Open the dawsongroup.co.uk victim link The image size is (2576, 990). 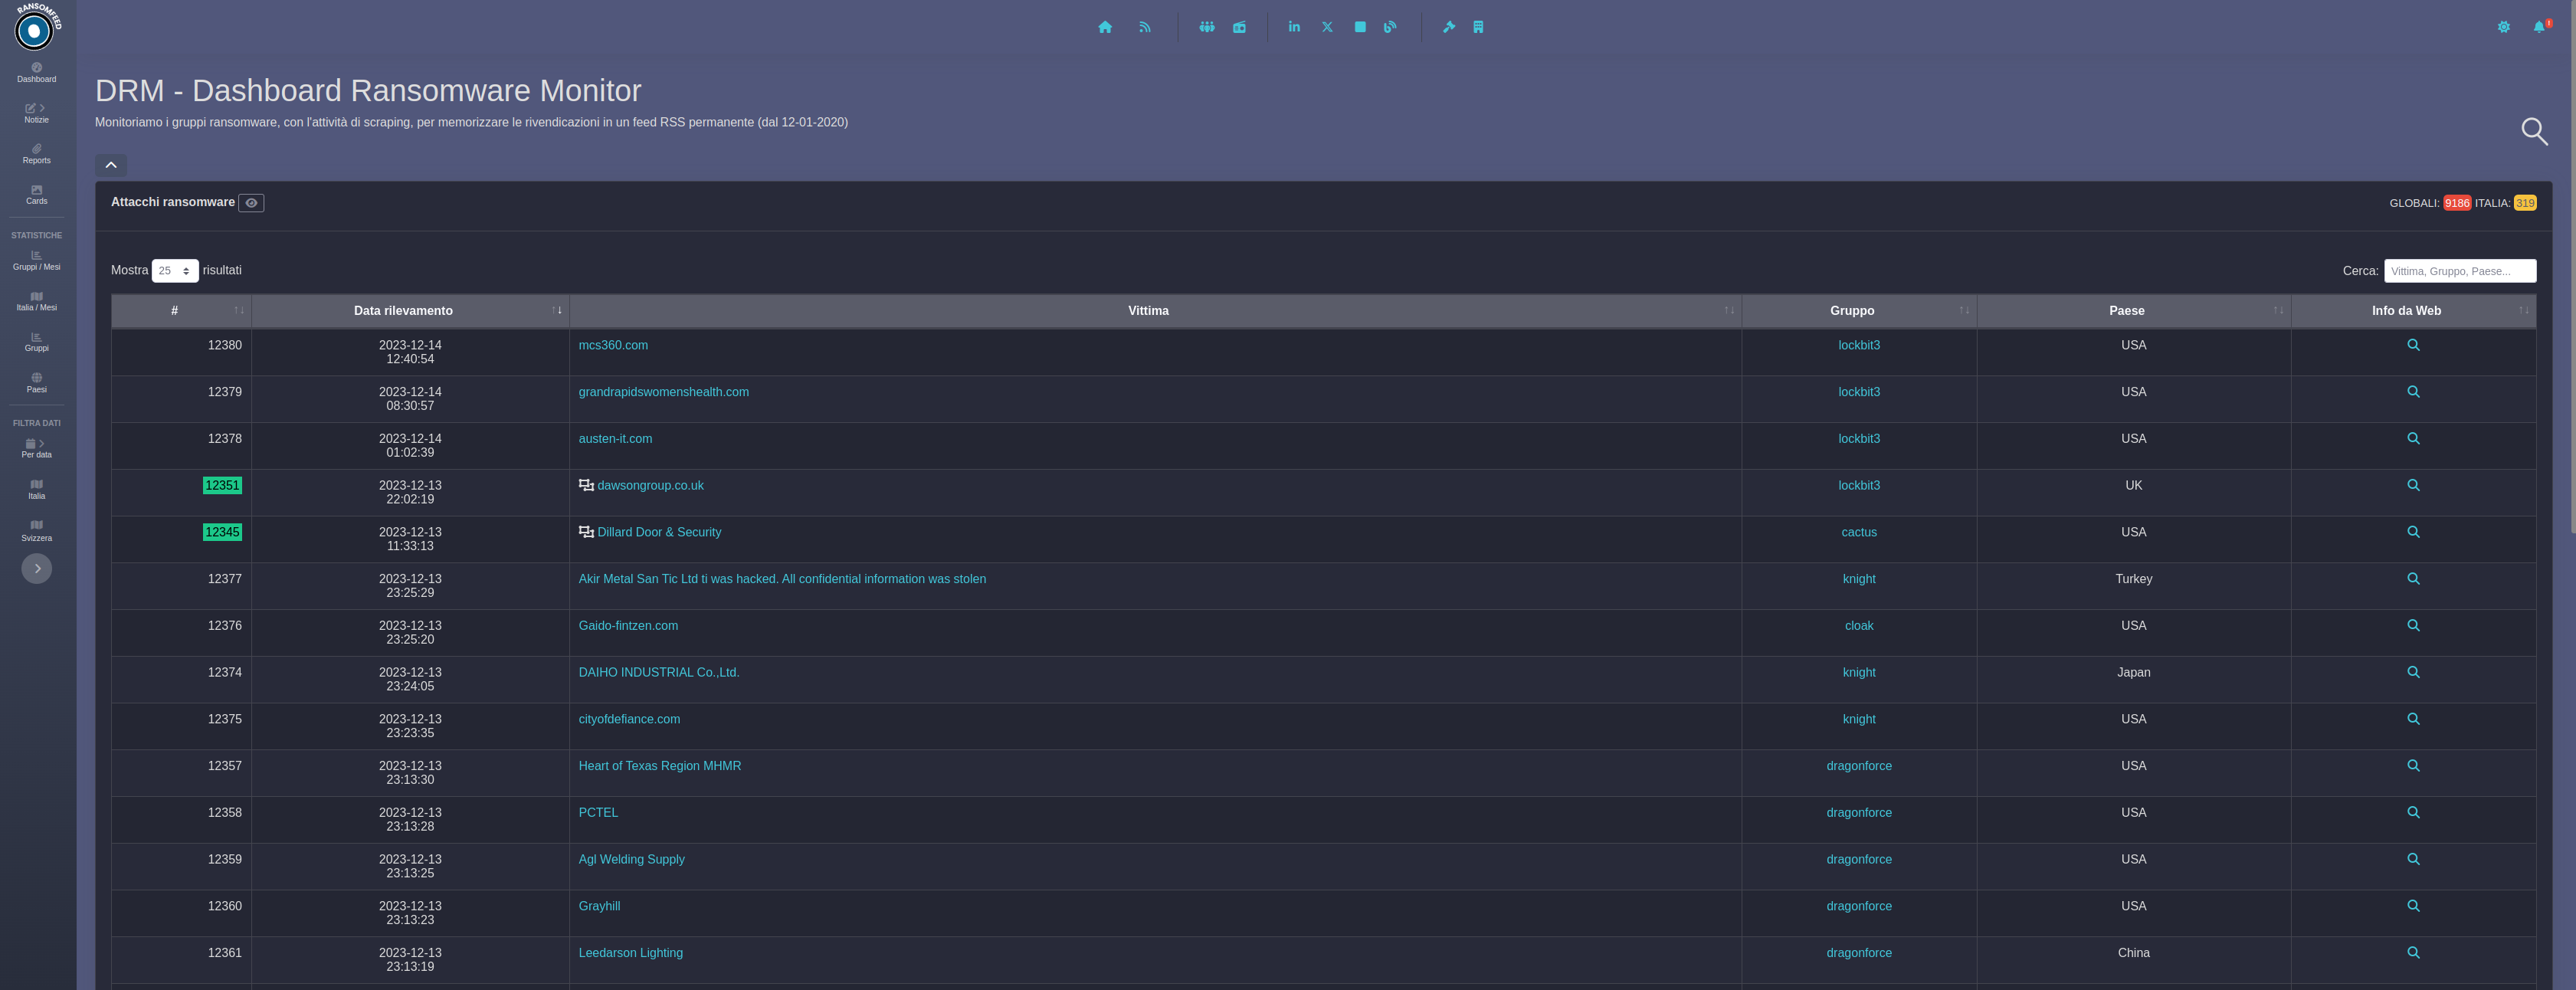650,486
